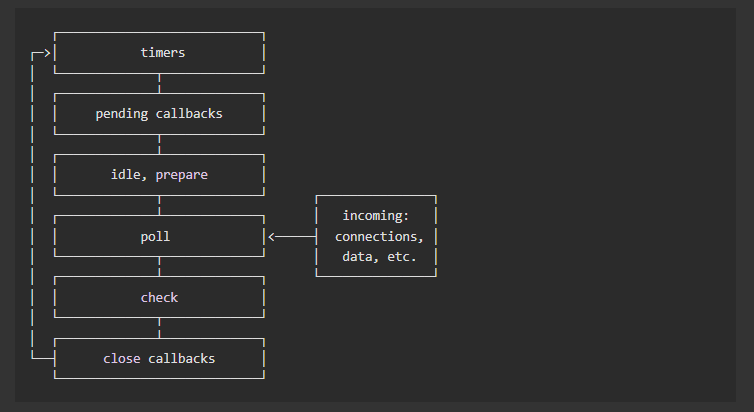This screenshot has width=754, height=412.
Task: Click the "idle, prepare" phase label
Action: 159,175
